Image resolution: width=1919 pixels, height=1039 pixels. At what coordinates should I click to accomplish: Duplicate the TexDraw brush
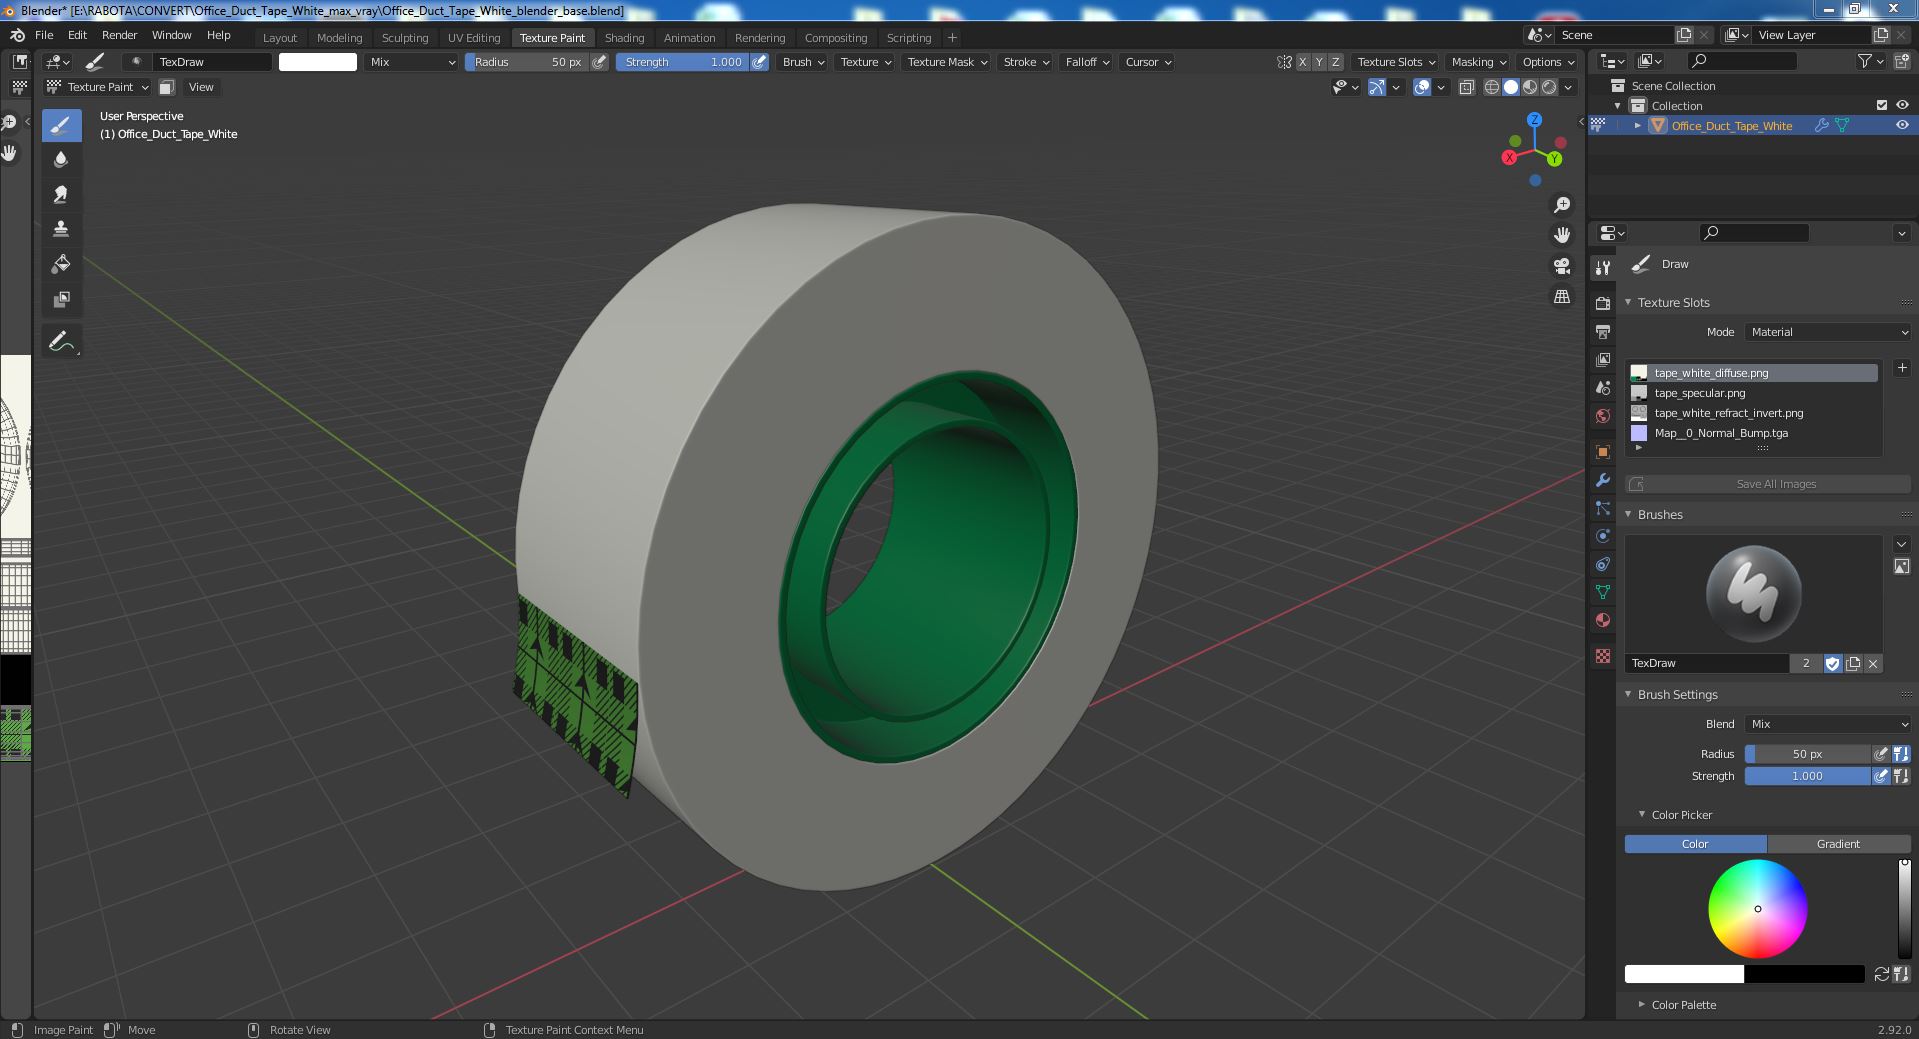coord(1853,663)
